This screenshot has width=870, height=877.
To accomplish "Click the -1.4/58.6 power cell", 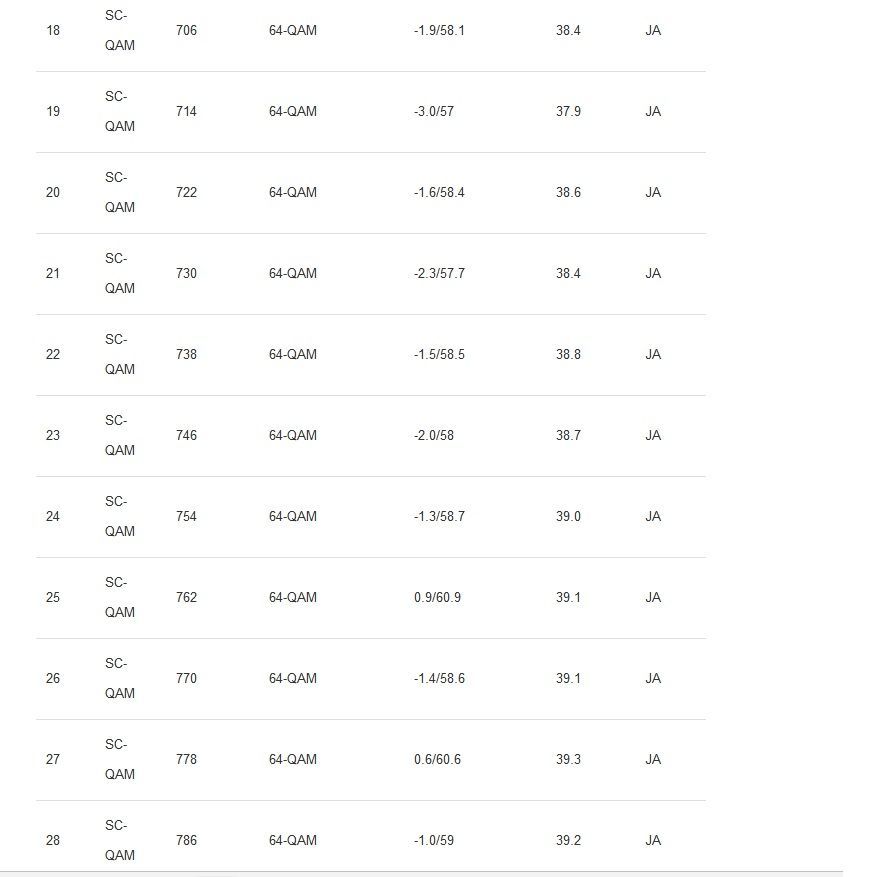I will (438, 679).
